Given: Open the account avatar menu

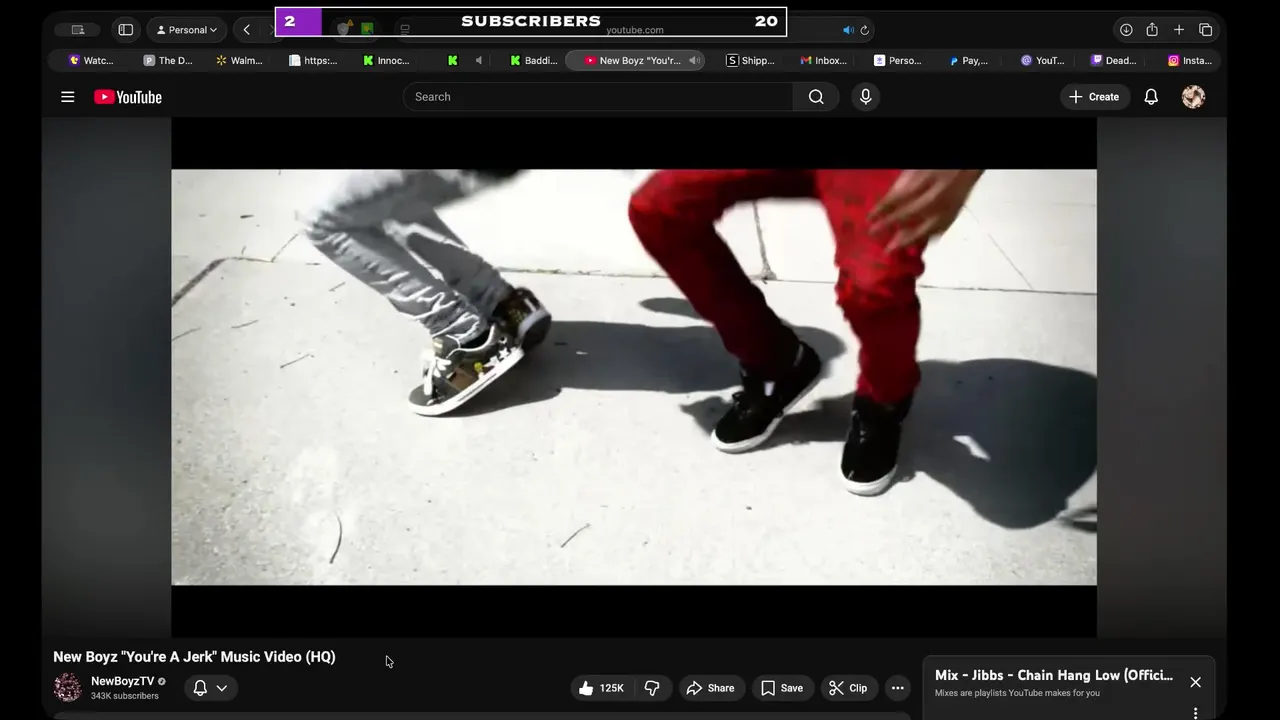Looking at the screenshot, I should (x=1193, y=97).
